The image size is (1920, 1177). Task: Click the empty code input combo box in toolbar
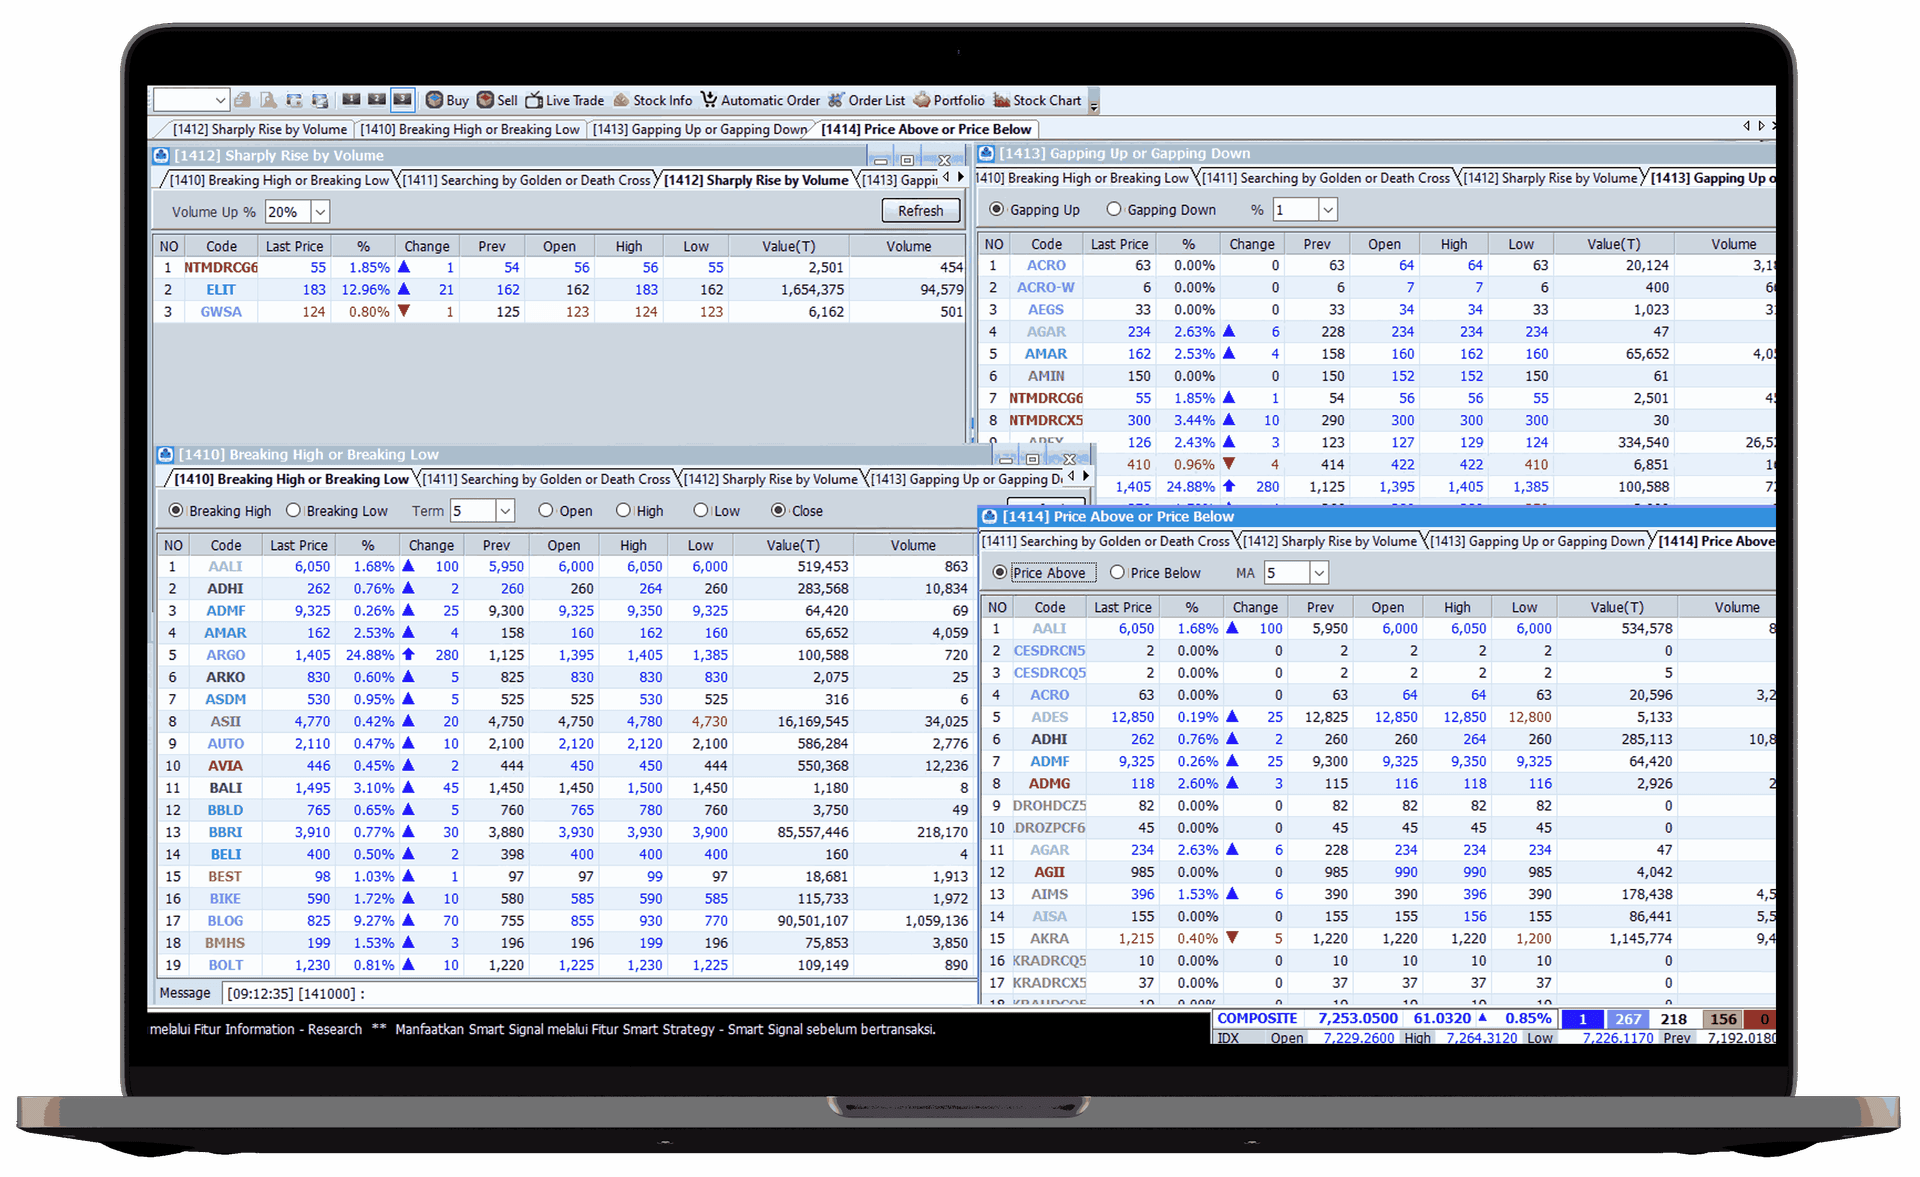[183, 100]
